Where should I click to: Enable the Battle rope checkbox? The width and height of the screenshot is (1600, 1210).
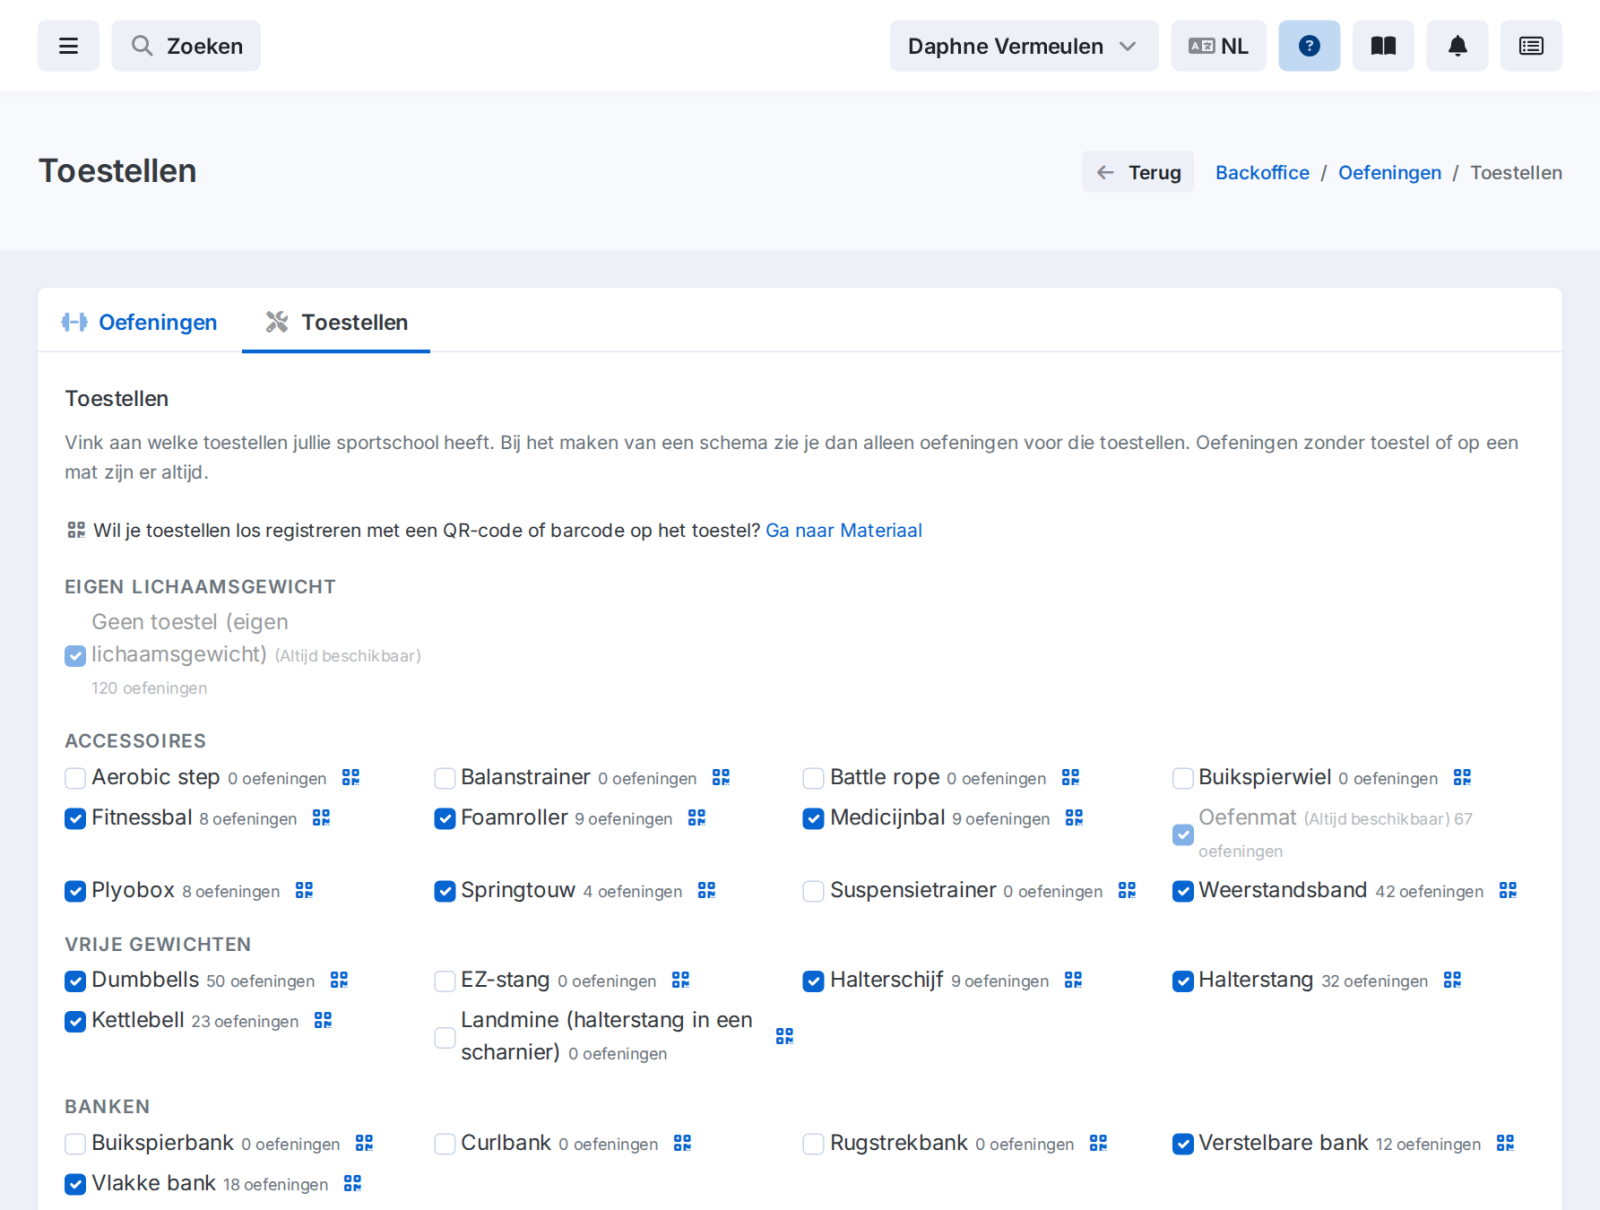[x=813, y=778]
